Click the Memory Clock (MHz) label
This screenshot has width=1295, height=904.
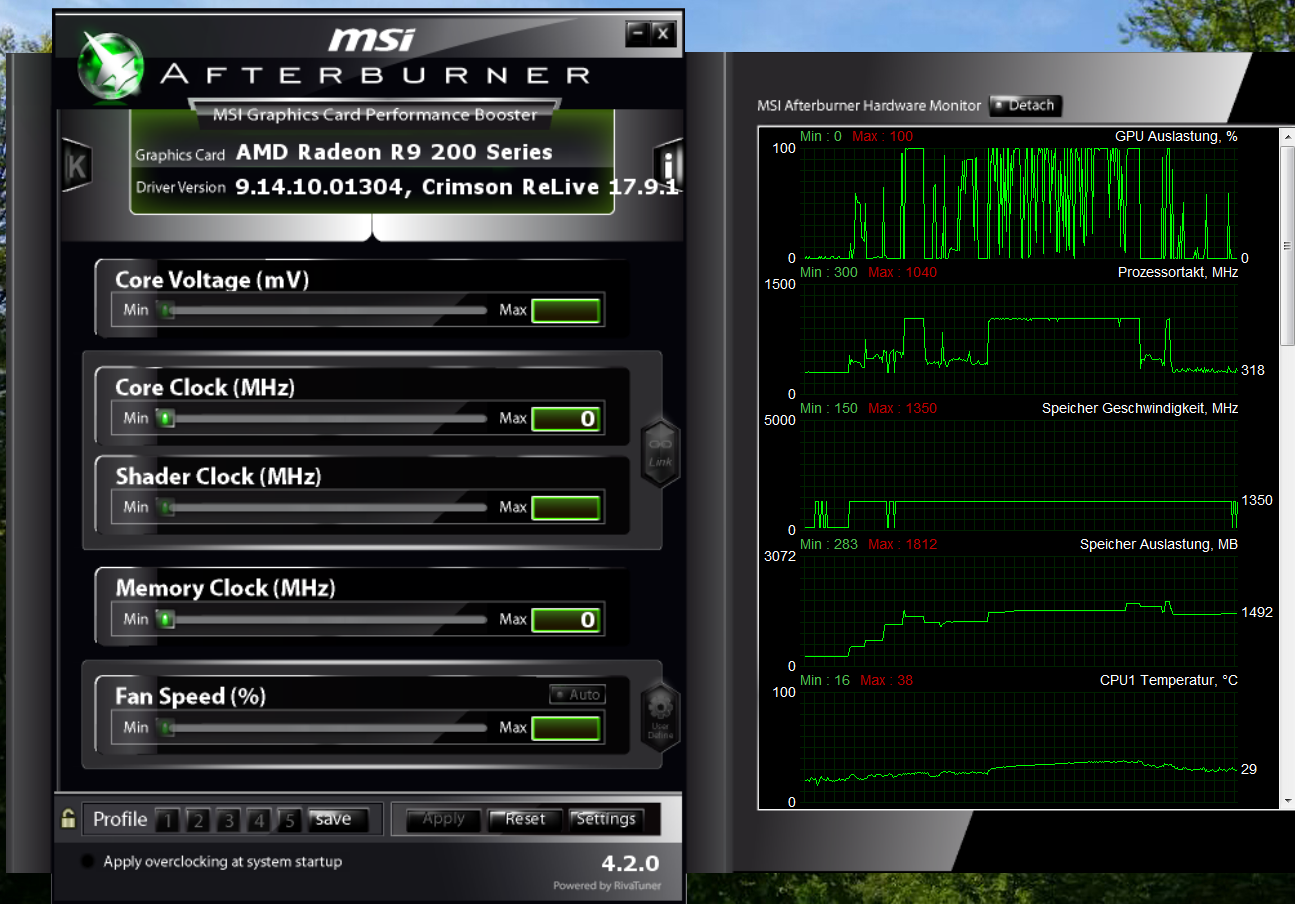[225, 588]
